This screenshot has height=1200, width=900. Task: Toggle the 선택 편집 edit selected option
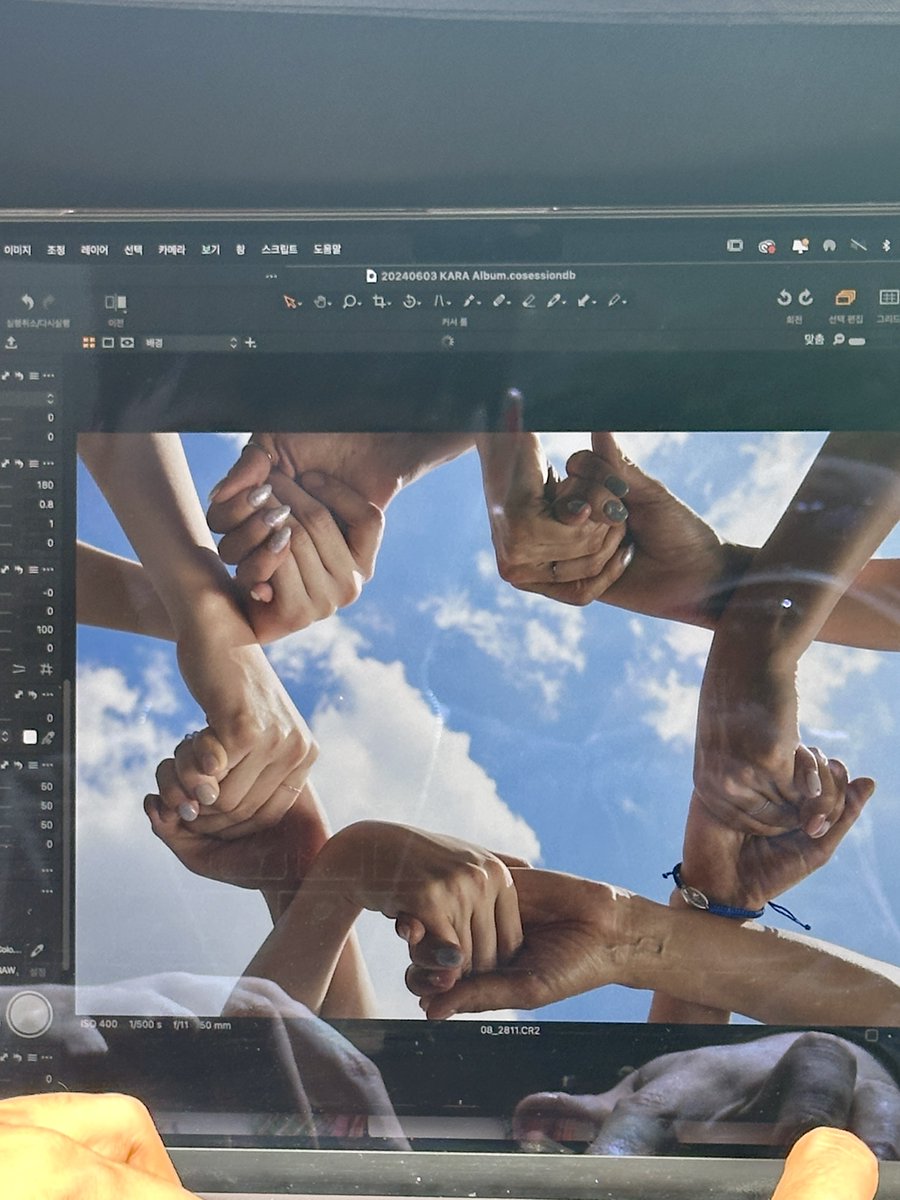[x=845, y=298]
